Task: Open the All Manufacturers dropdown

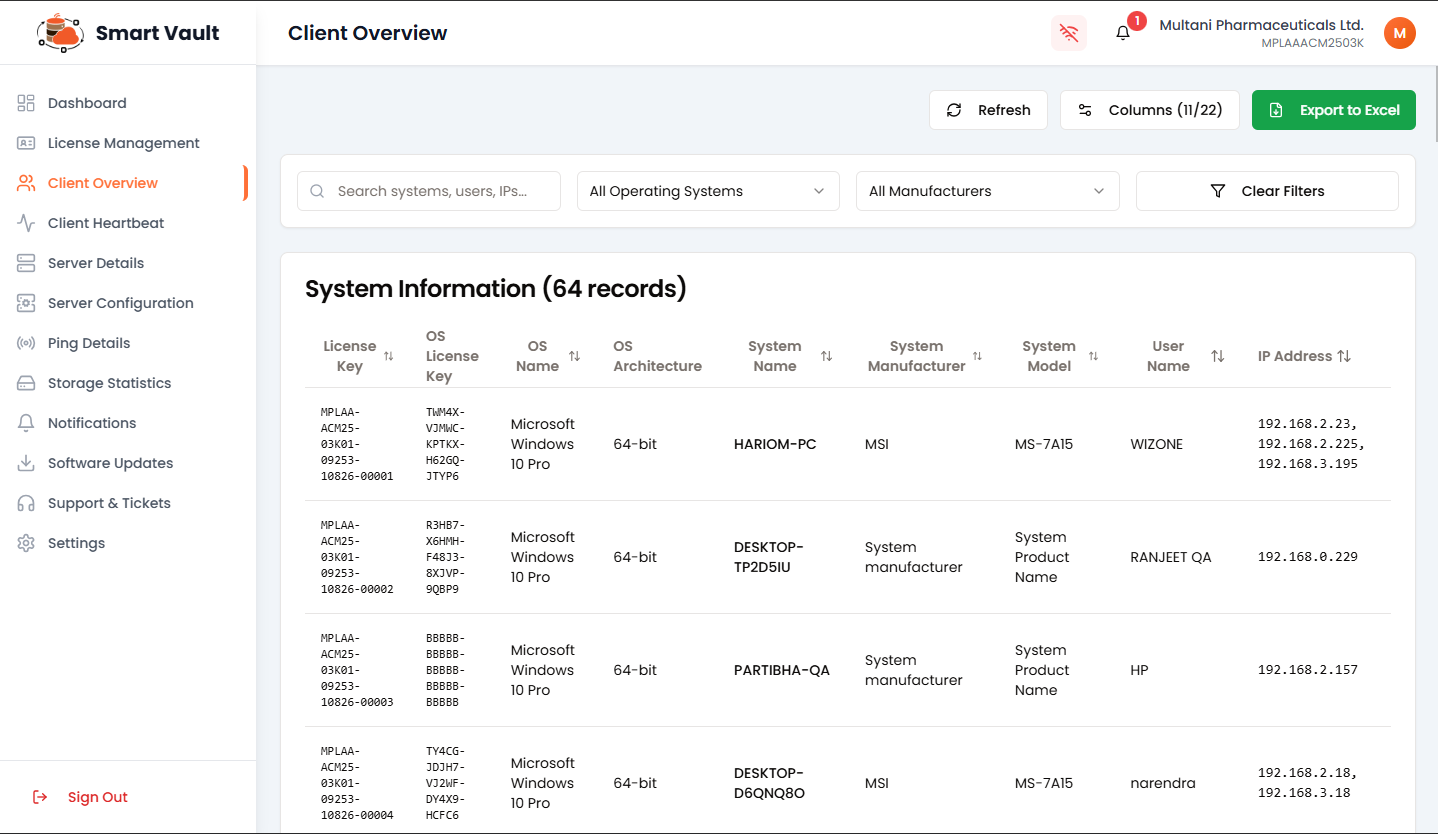Action: [987, 190]
